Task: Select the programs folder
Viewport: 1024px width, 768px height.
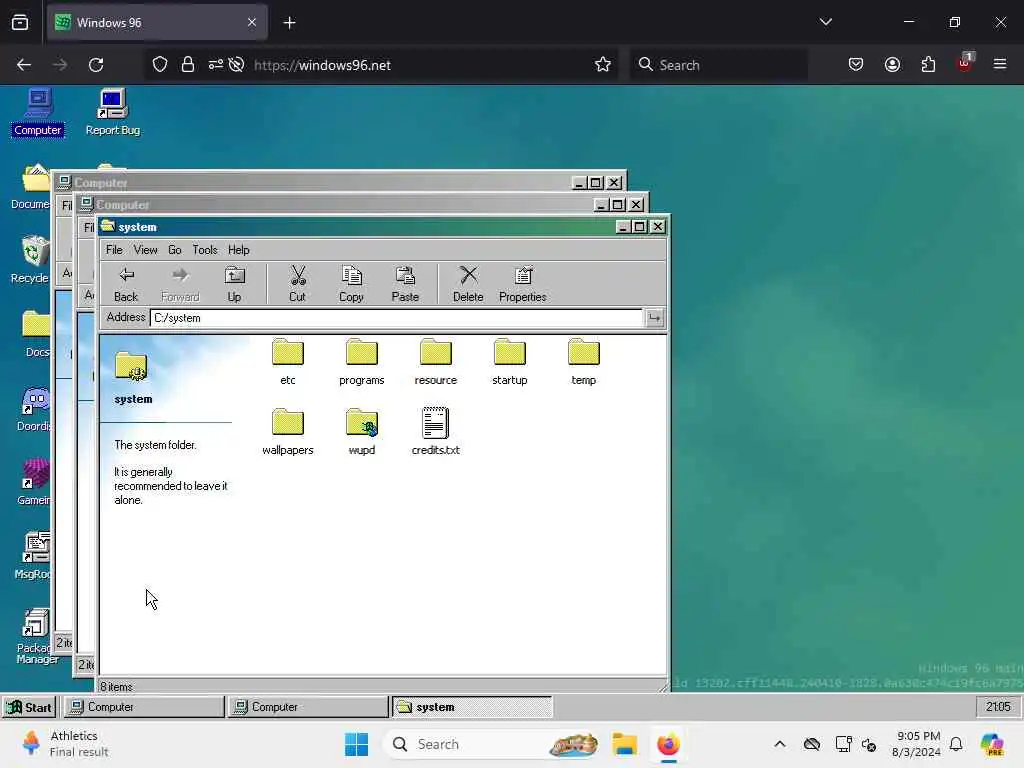Action: point(362,362)
